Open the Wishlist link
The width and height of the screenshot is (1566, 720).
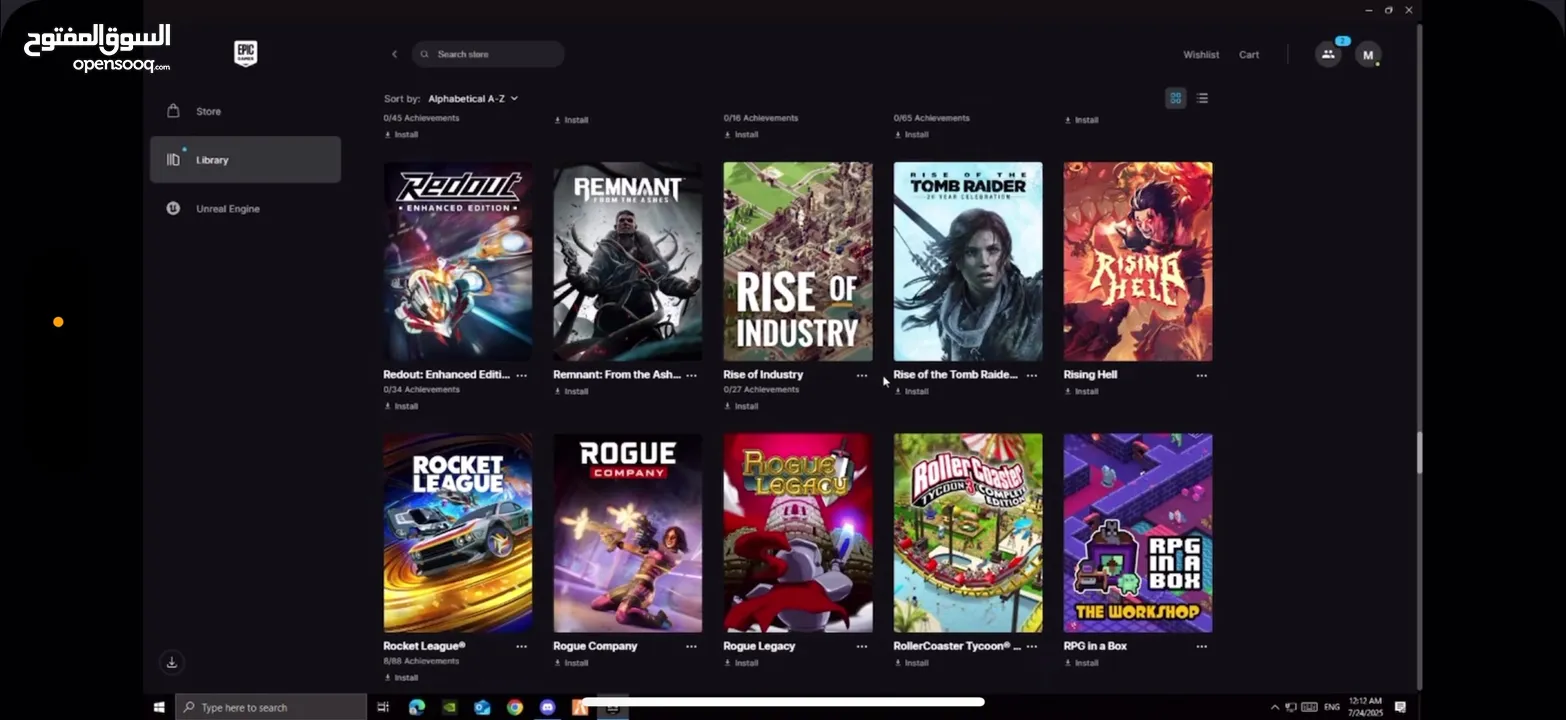click(x=1201, y=55)
